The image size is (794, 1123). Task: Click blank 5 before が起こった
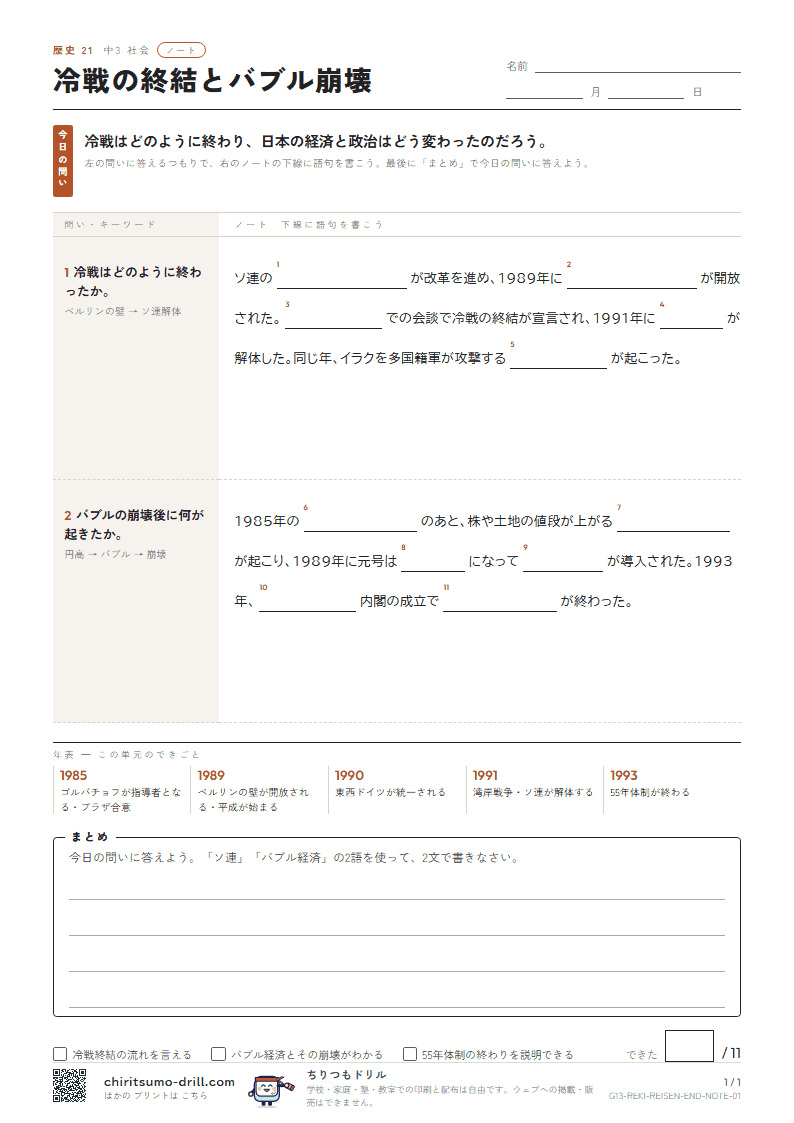pyautogui.click(x=558, y=360)
